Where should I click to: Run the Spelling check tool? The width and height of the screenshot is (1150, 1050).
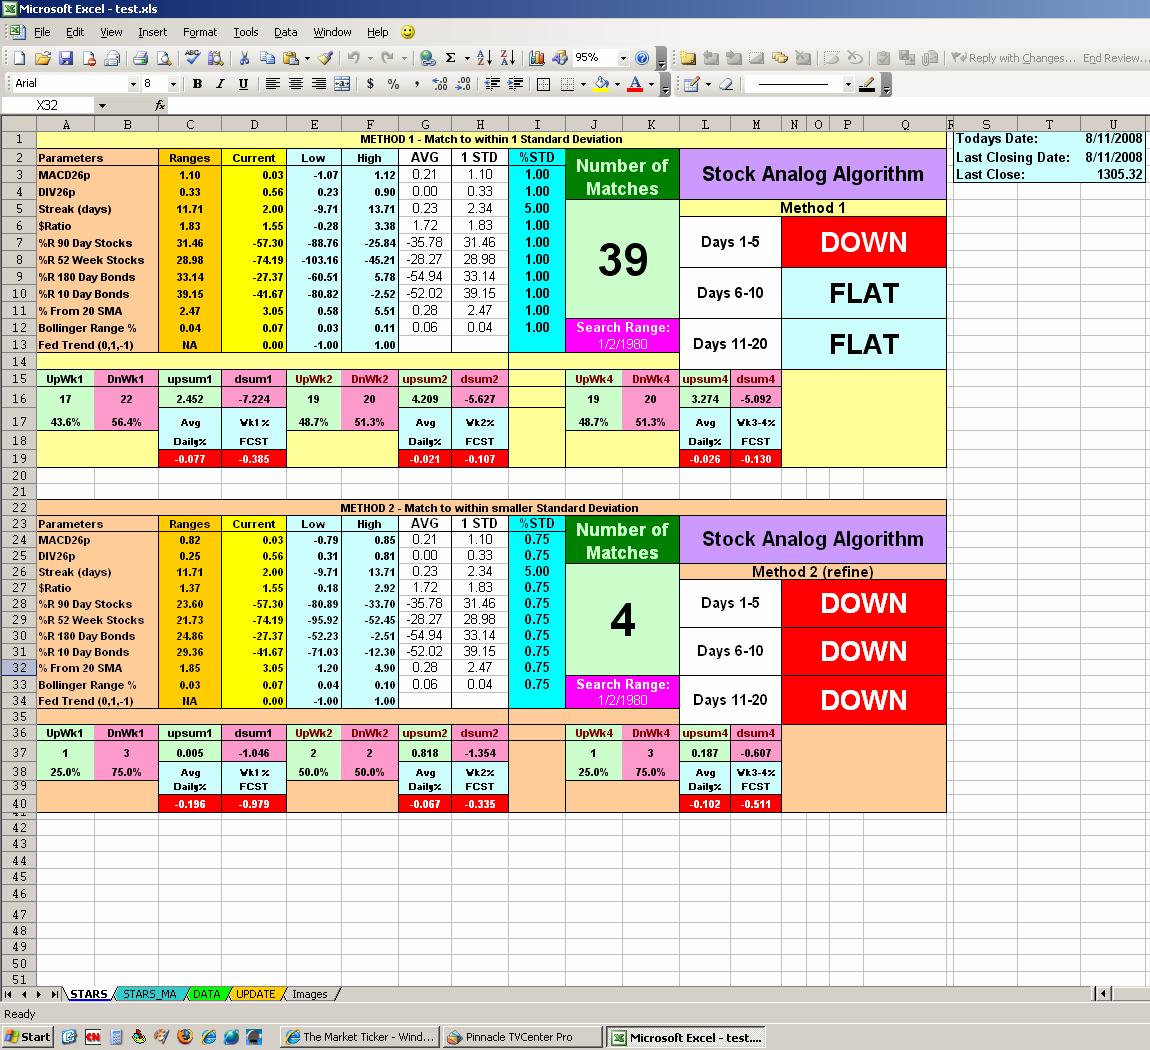click(x=193, y=58)
